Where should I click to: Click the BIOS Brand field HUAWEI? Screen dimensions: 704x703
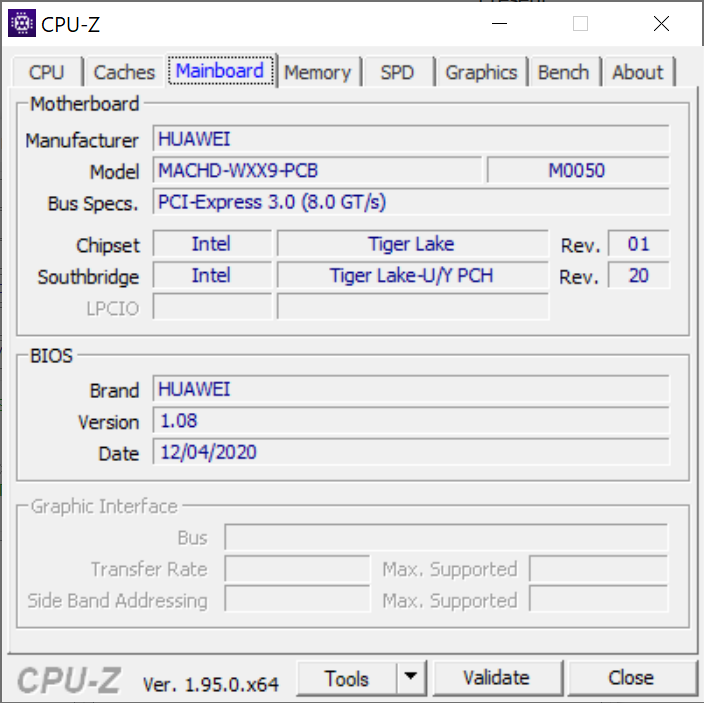tap(411, 389)
